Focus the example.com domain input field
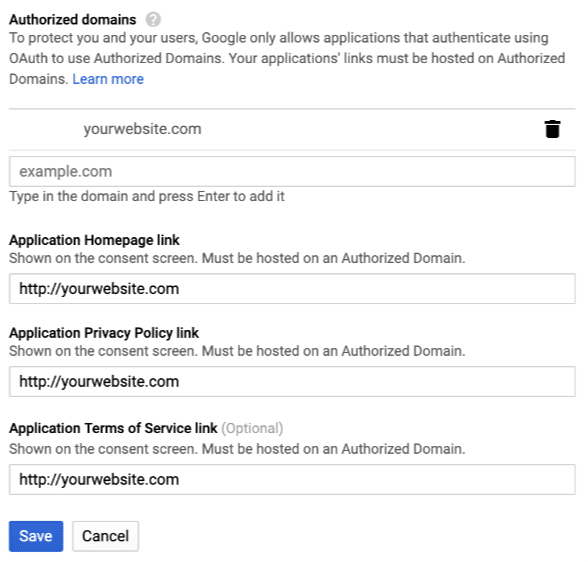The height and width of the screenshot is (562, 588). click(292, 172)
